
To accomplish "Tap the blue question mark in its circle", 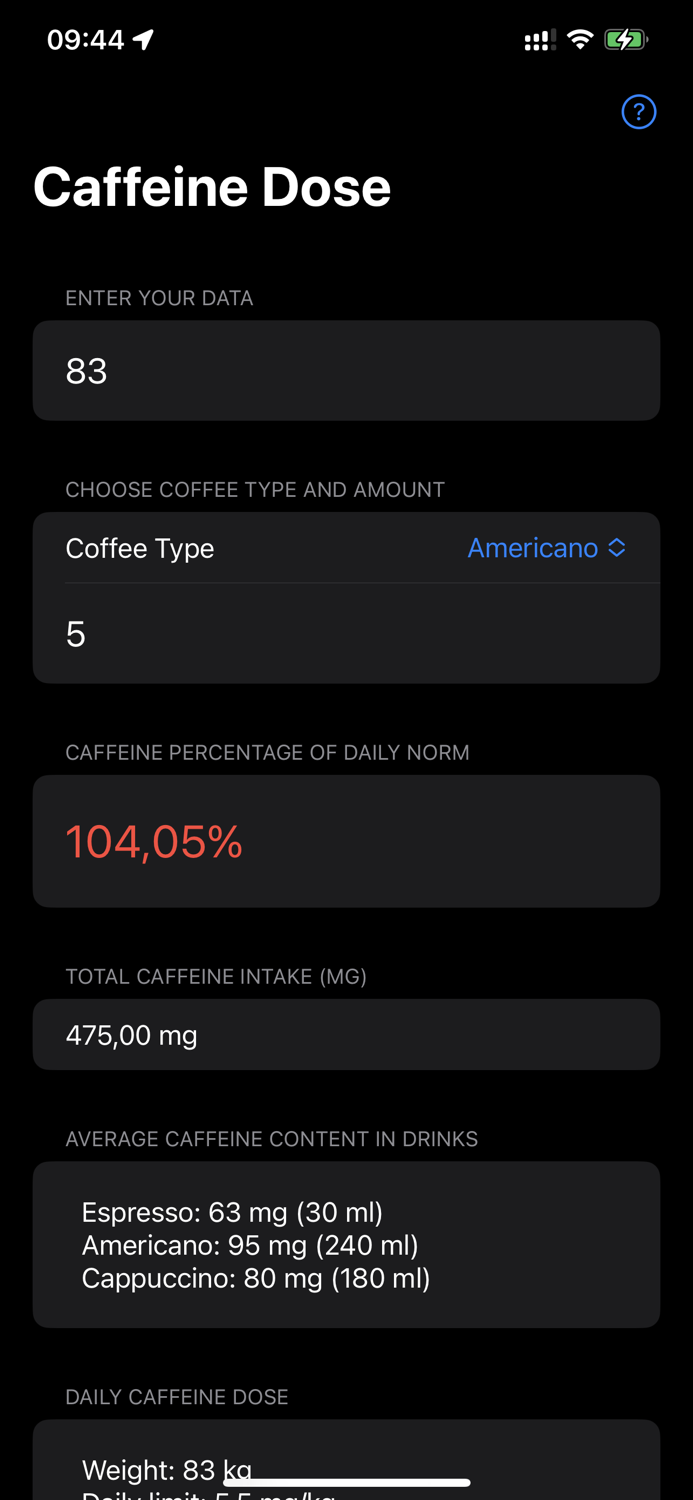I will (637, 110).
